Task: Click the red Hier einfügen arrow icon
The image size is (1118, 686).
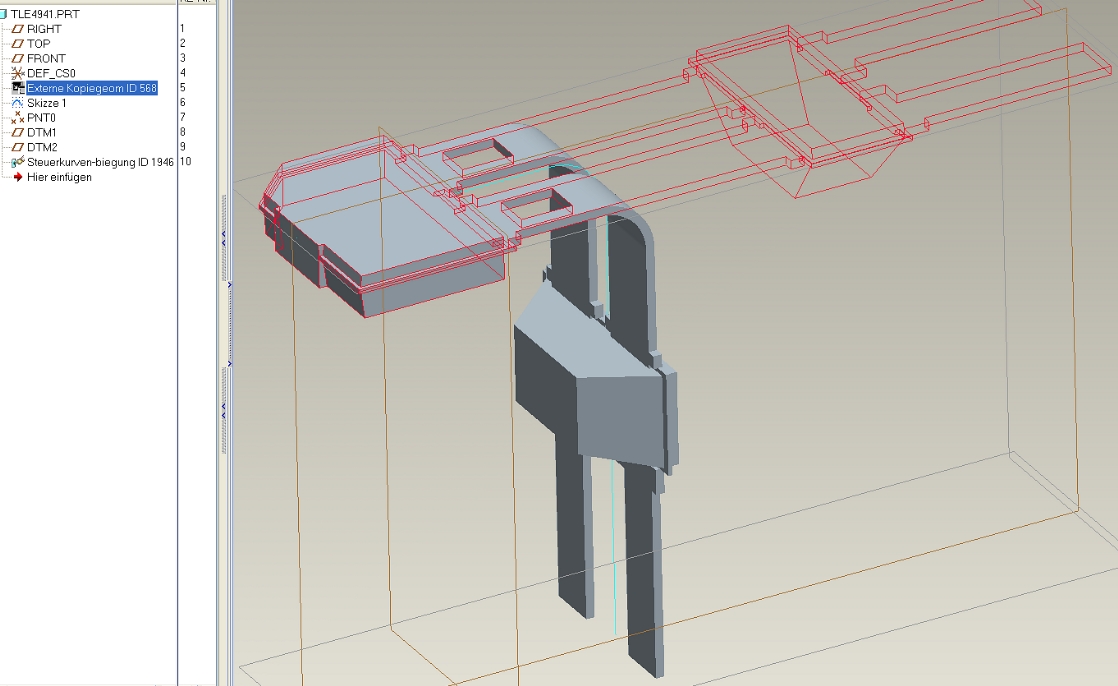Action: 18,177
